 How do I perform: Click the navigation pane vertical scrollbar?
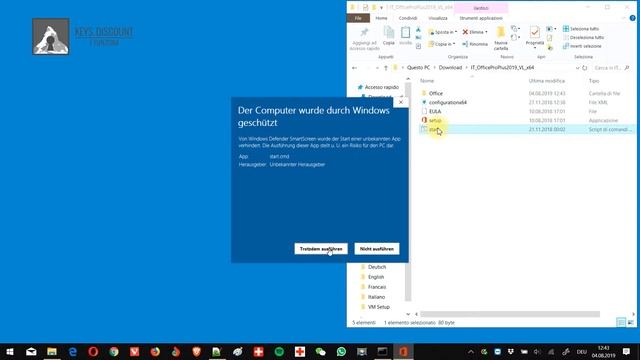coord(408,192)
